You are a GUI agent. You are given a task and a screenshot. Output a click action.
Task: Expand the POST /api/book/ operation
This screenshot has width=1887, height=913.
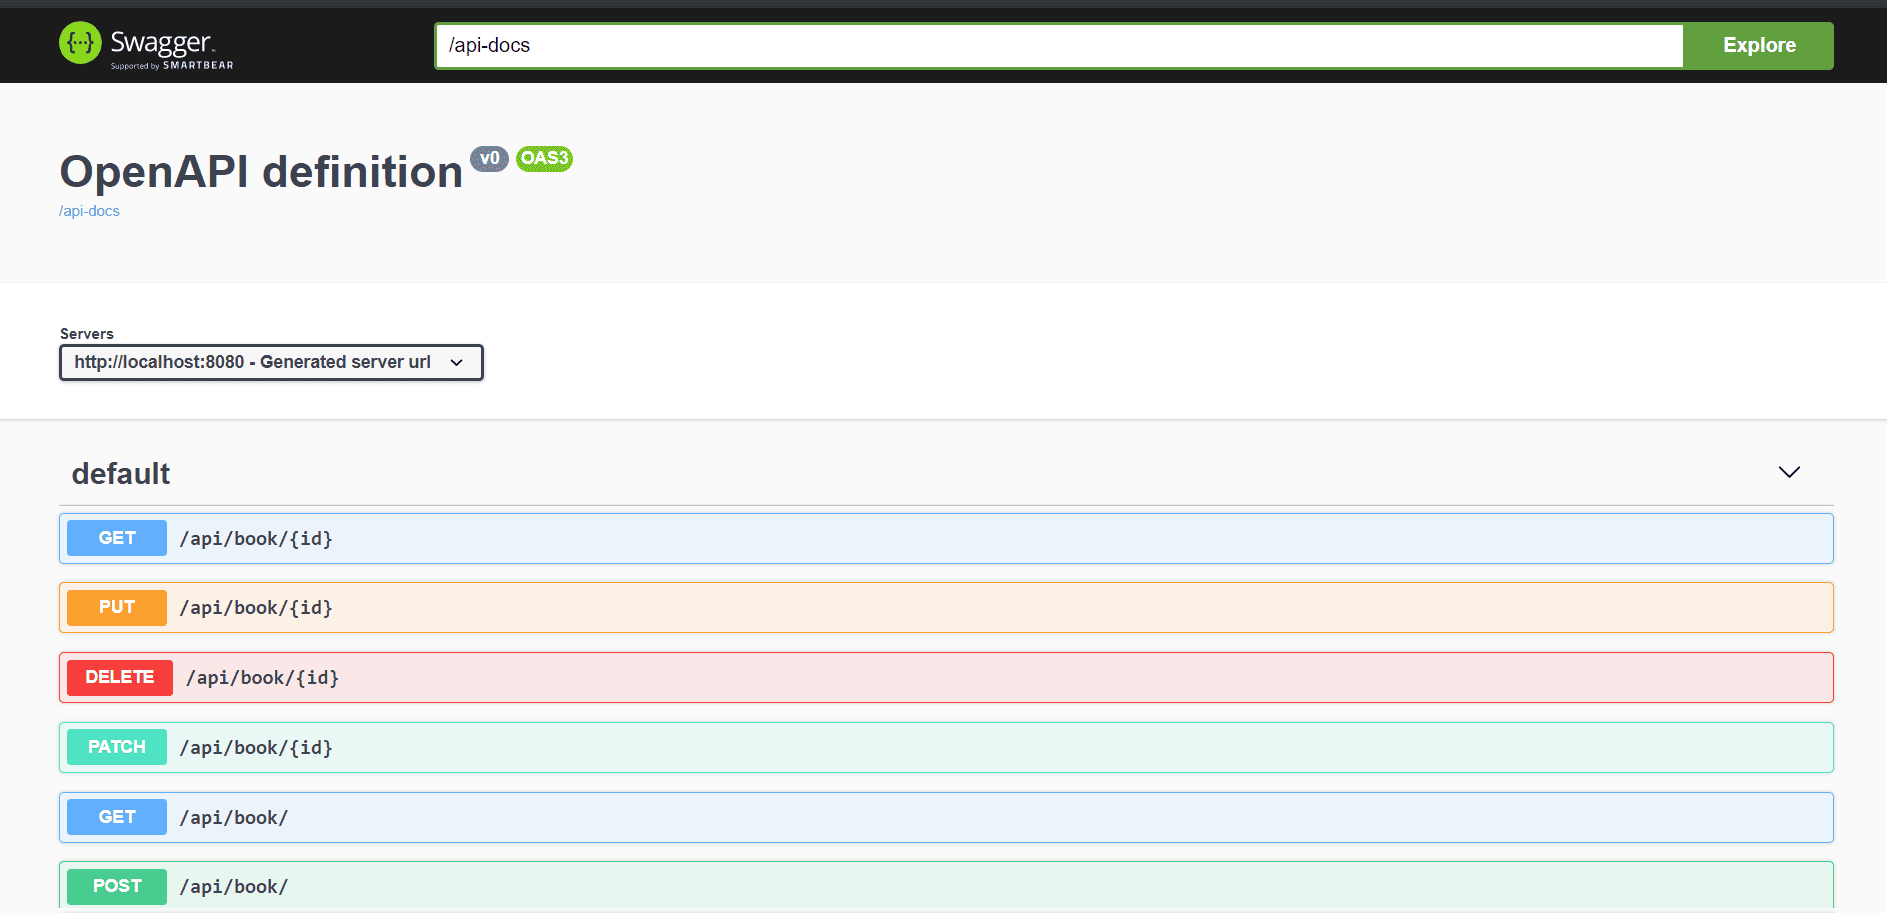(x=900, y=886)
